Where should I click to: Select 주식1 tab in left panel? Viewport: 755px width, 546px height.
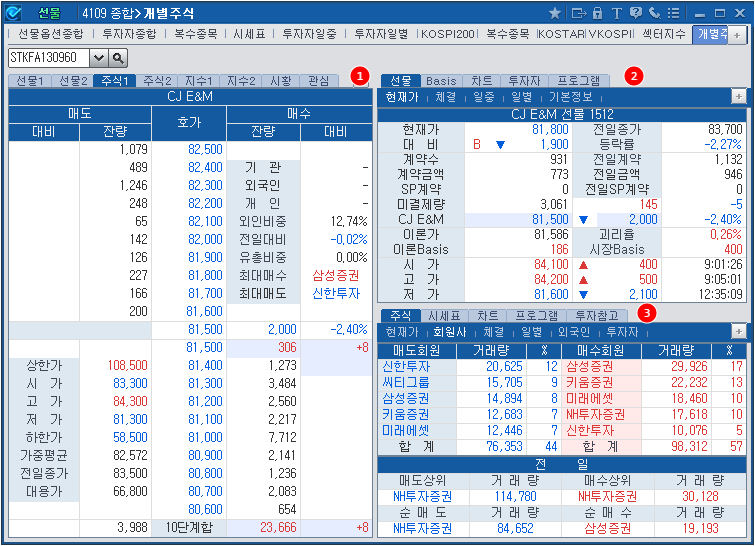pos(115,81)
